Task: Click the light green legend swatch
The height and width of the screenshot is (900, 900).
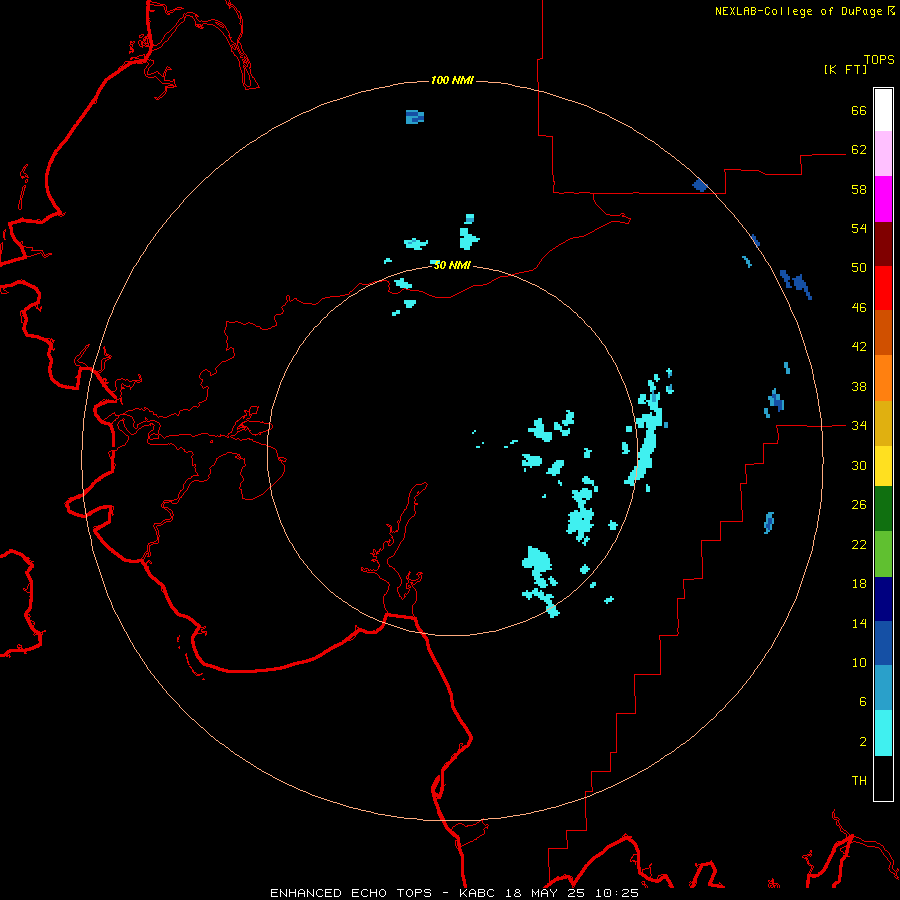Action: [x=883, y=554]
